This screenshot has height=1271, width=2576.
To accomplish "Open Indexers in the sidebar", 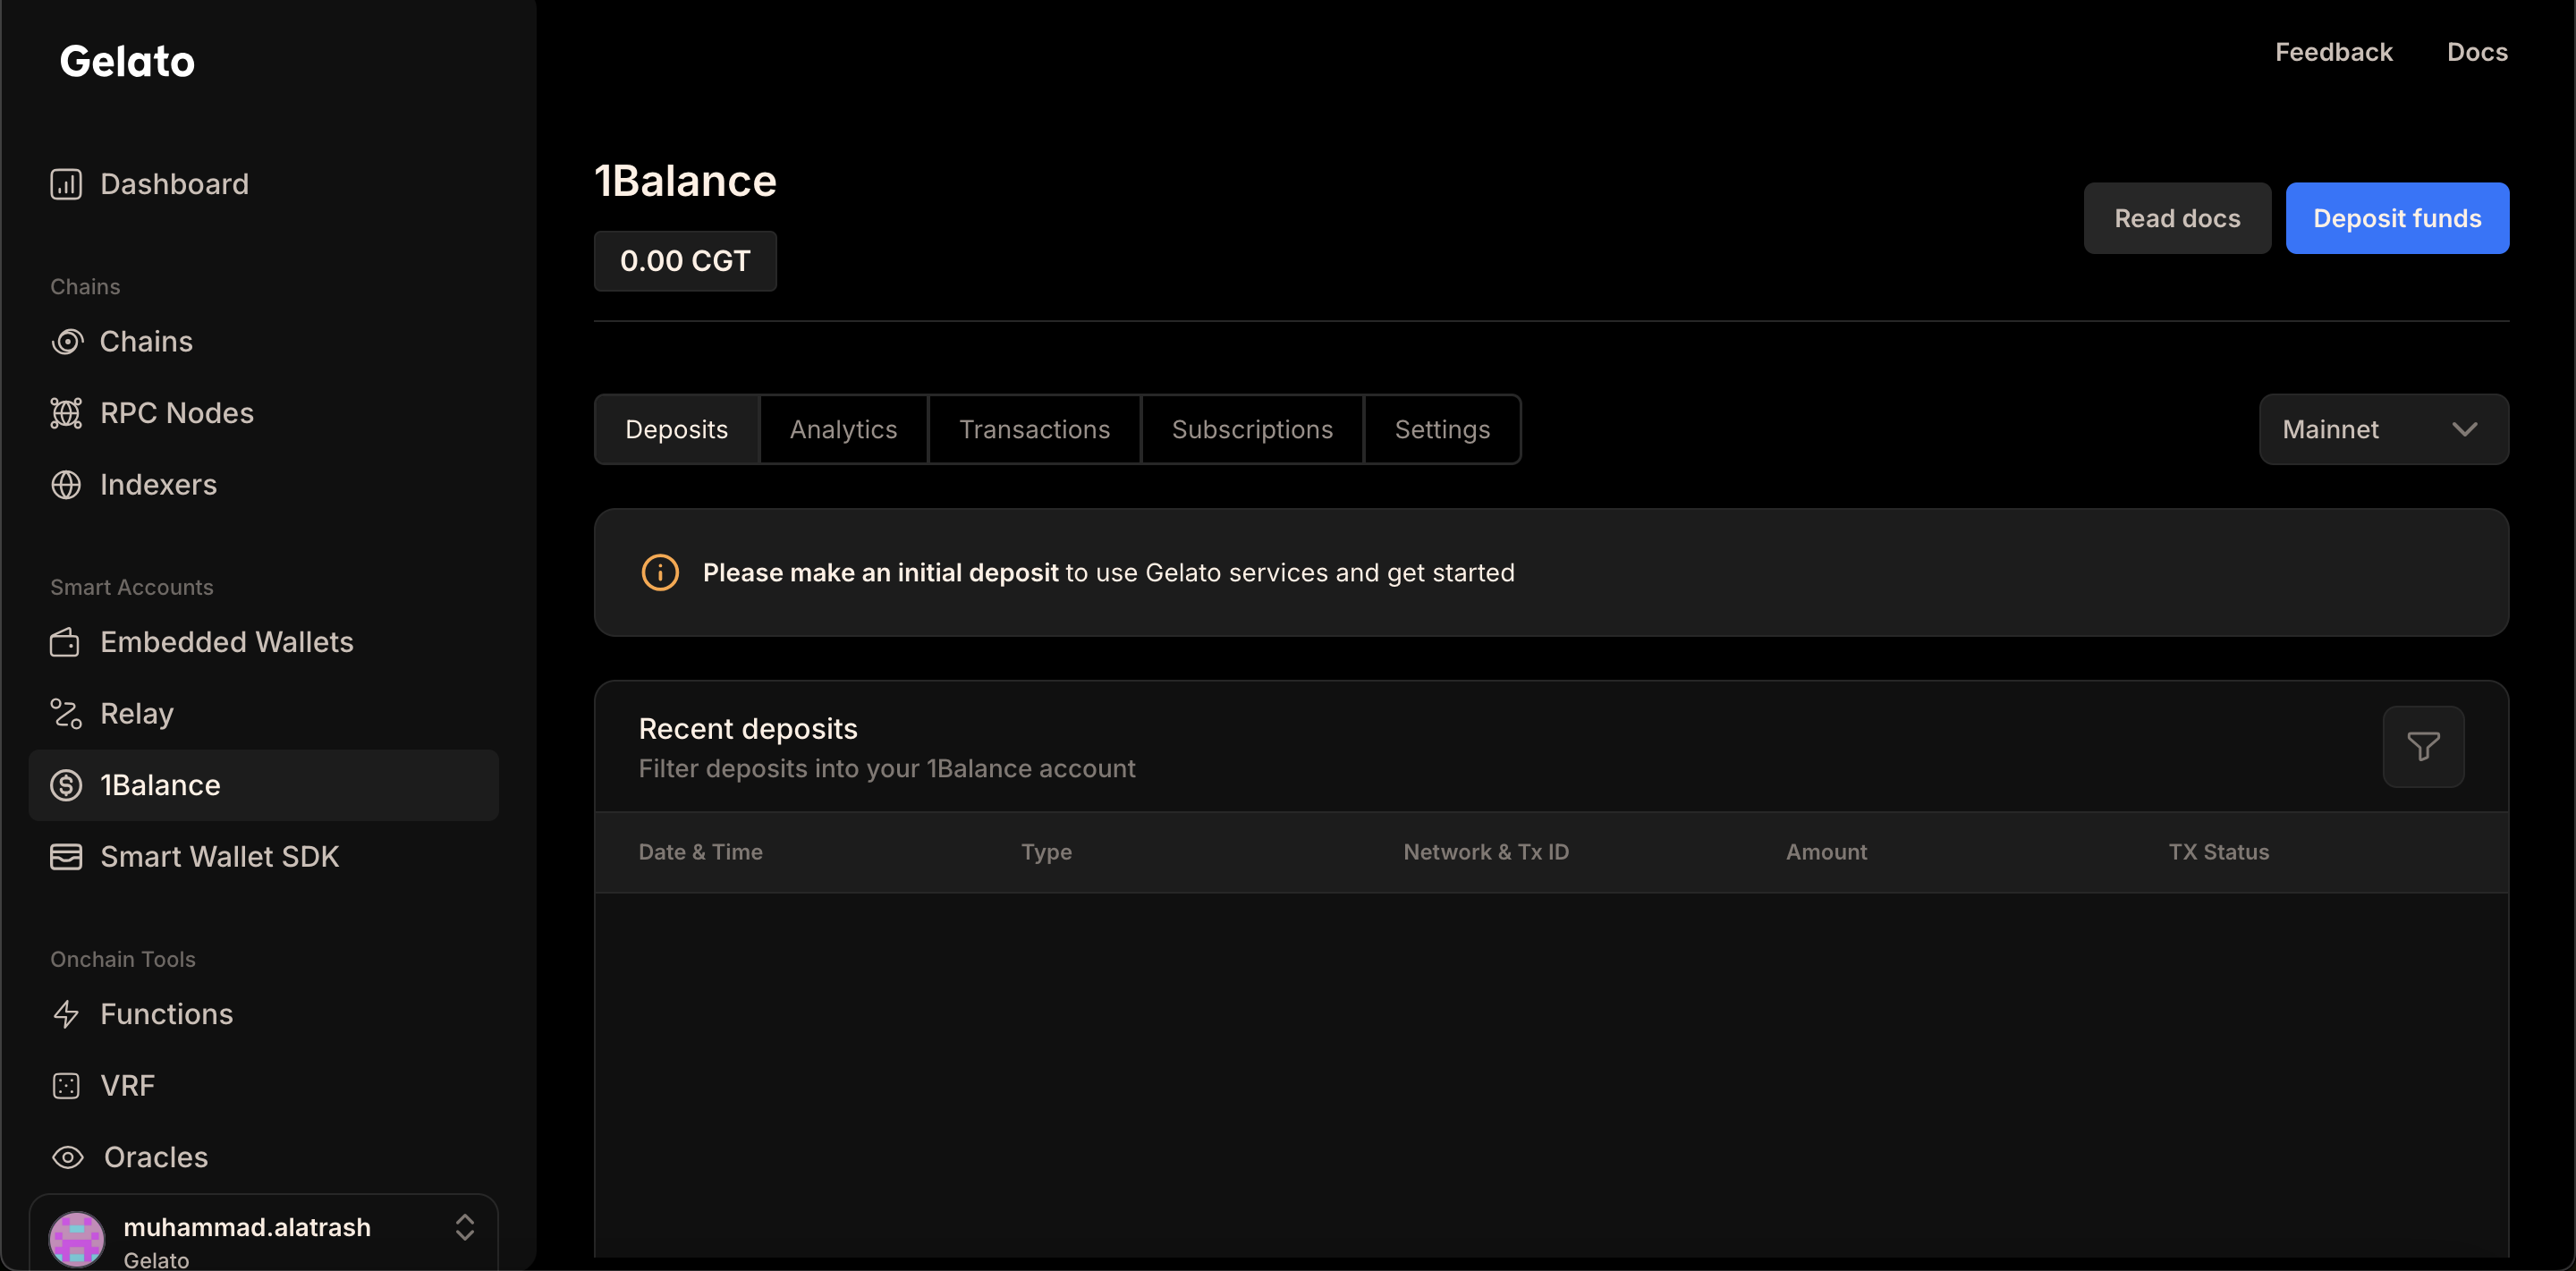I will click(x=264, y=485).
